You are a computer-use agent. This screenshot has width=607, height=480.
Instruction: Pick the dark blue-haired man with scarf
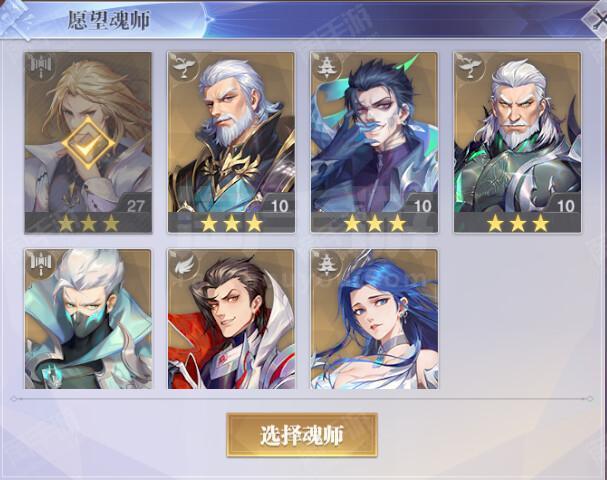[374, 143]
